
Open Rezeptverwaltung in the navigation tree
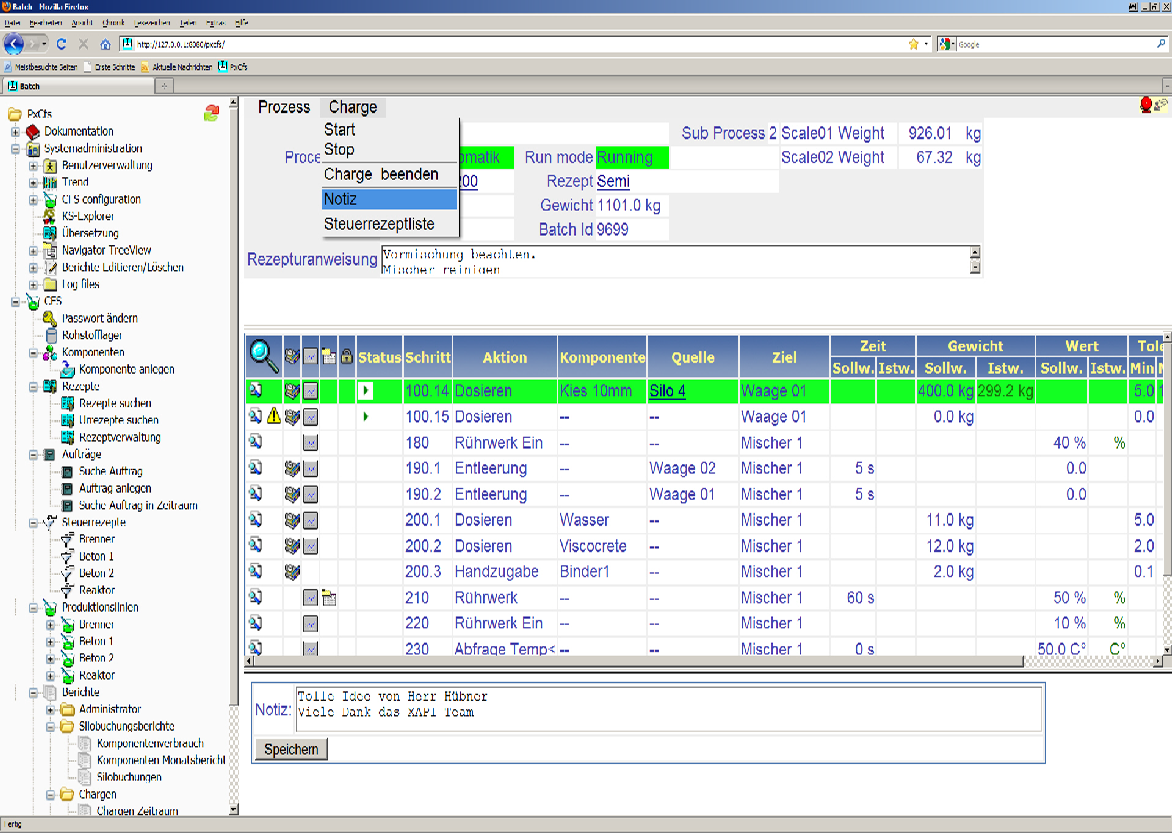point(119,437)
